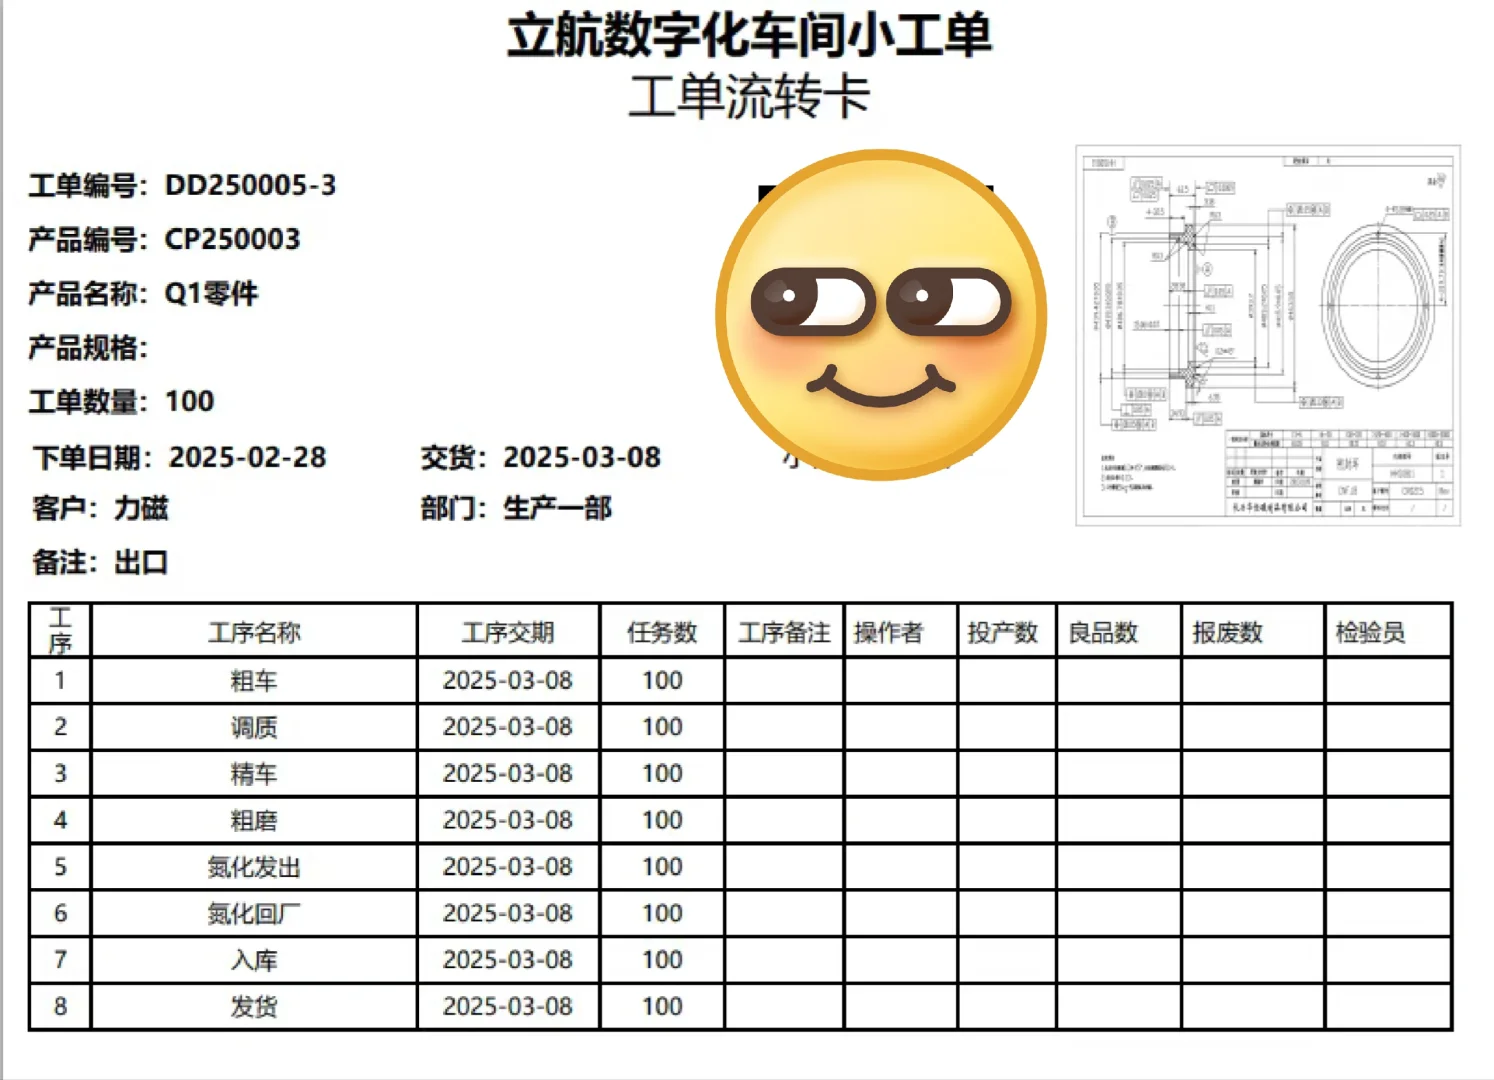The width and height of the screenshot is (1494, 1080).
Task: Click the smiley face emoji image
Action: point(880,315)
